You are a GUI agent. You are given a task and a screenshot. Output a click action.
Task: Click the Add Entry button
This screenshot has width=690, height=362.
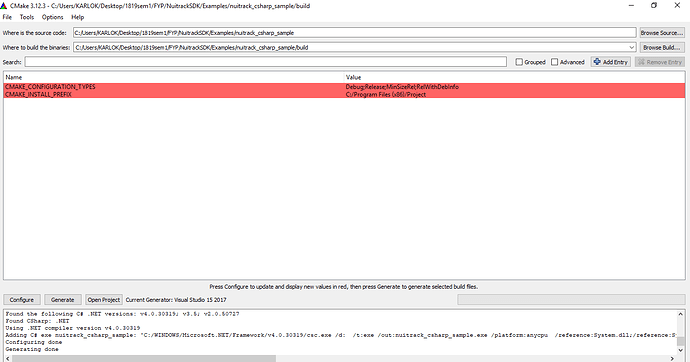[x=611, y=62]
